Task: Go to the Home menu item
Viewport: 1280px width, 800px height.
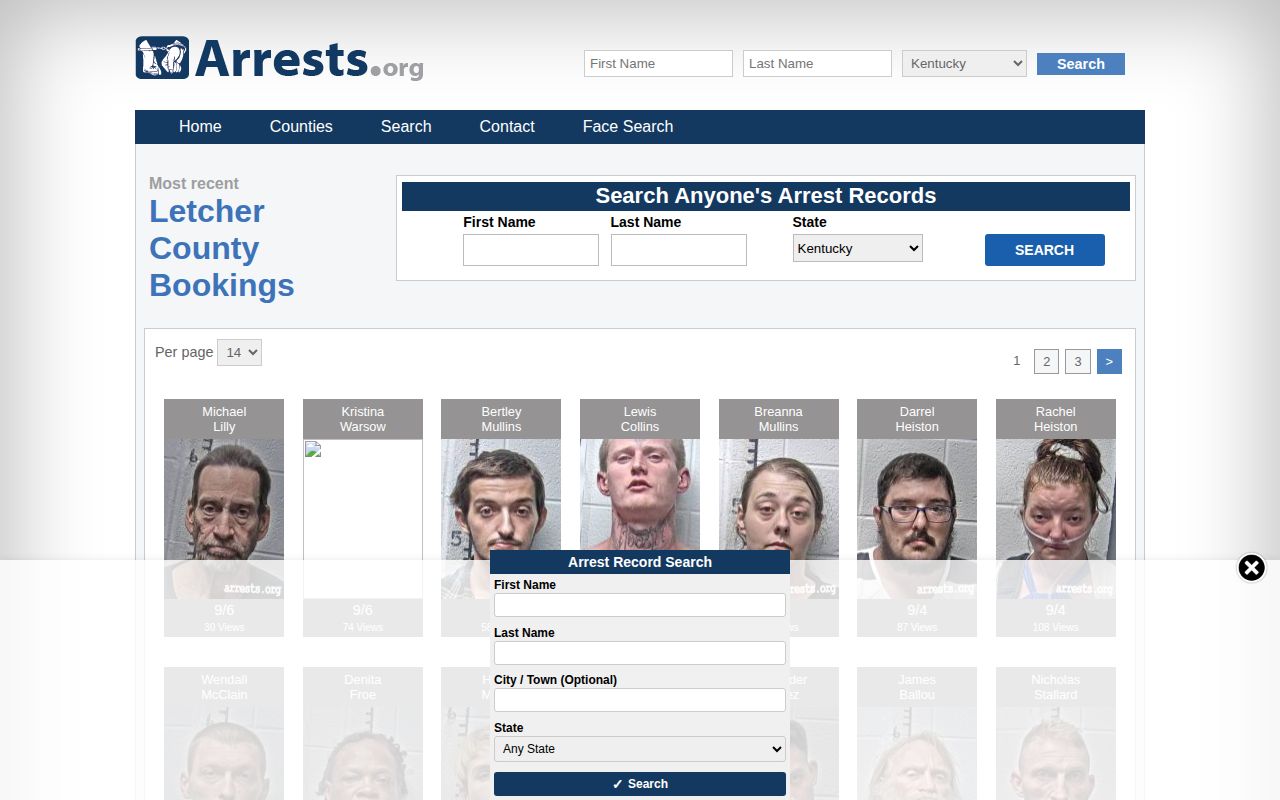Action: coord(200,127)
